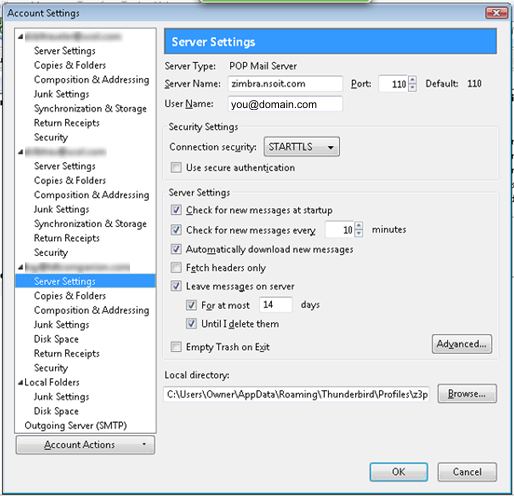The image size is (514, 496).
Task: Uncheck Until I delete them option
Action: pos(191,324)
